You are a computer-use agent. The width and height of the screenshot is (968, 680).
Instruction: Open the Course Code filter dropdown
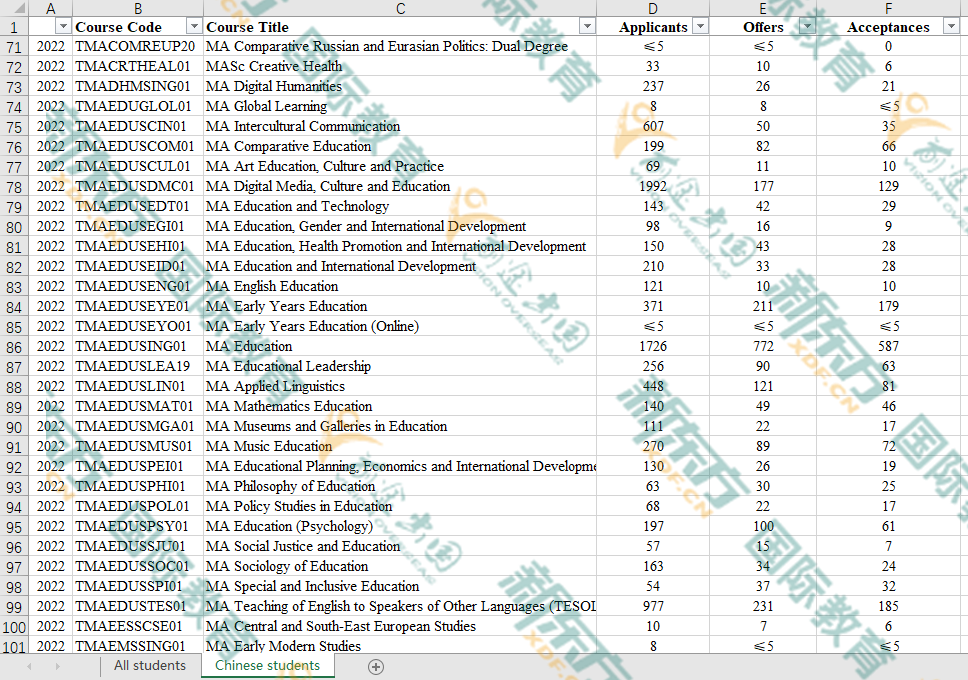(x=193, y=27)
